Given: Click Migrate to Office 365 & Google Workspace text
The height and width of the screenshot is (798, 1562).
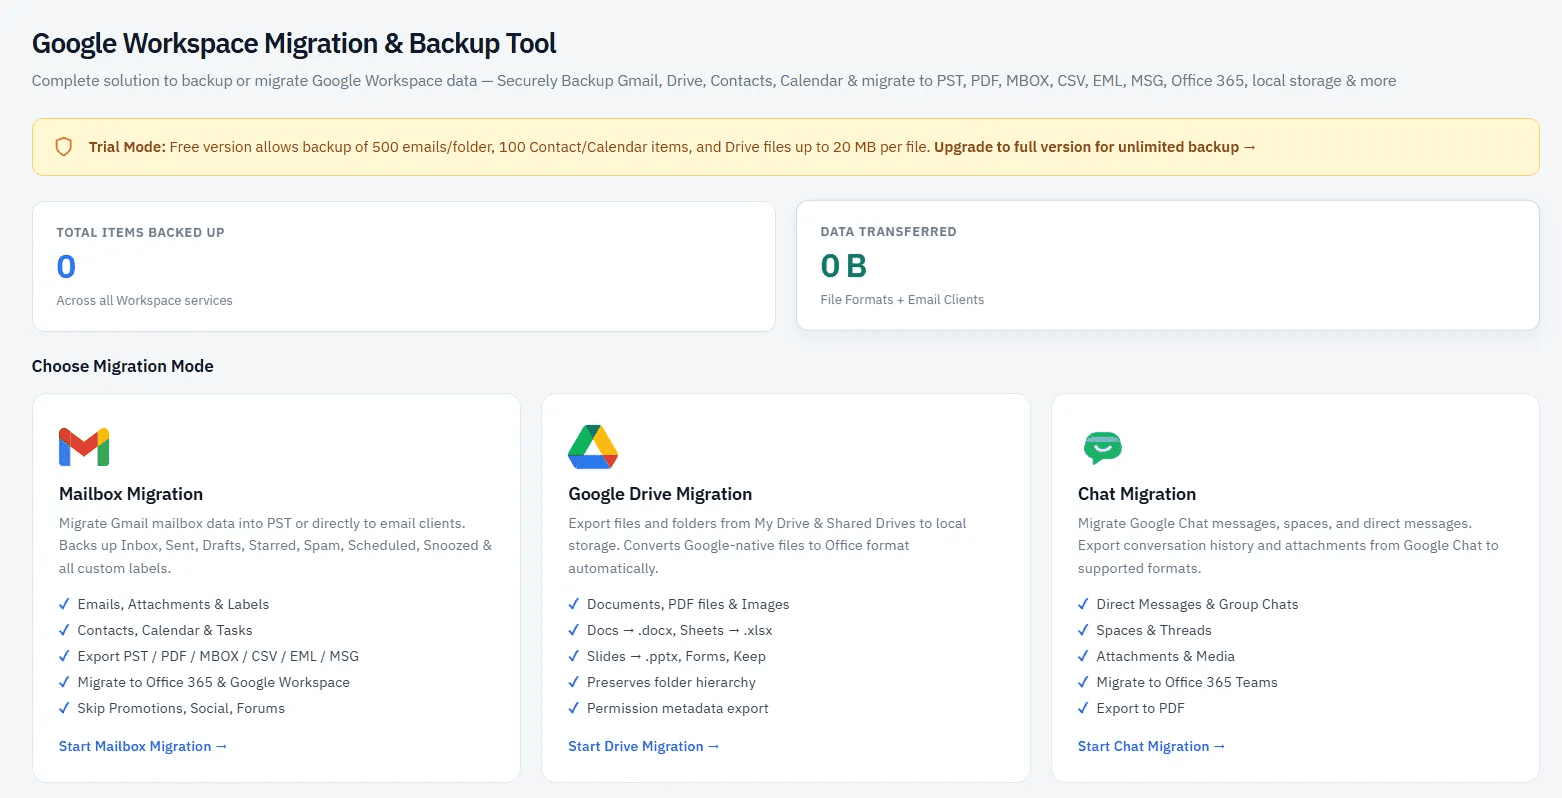Looking at the screenshot, I should tap(214, 682).
